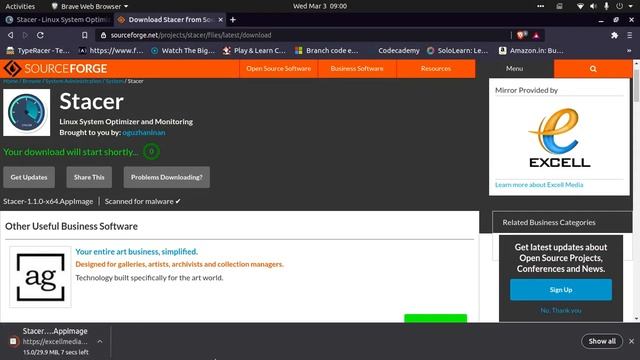Viewport: 640px width, 360px height.
Task: Reload the page with the refresh icon
Action: pyautogui.click(x=40, y=35)
